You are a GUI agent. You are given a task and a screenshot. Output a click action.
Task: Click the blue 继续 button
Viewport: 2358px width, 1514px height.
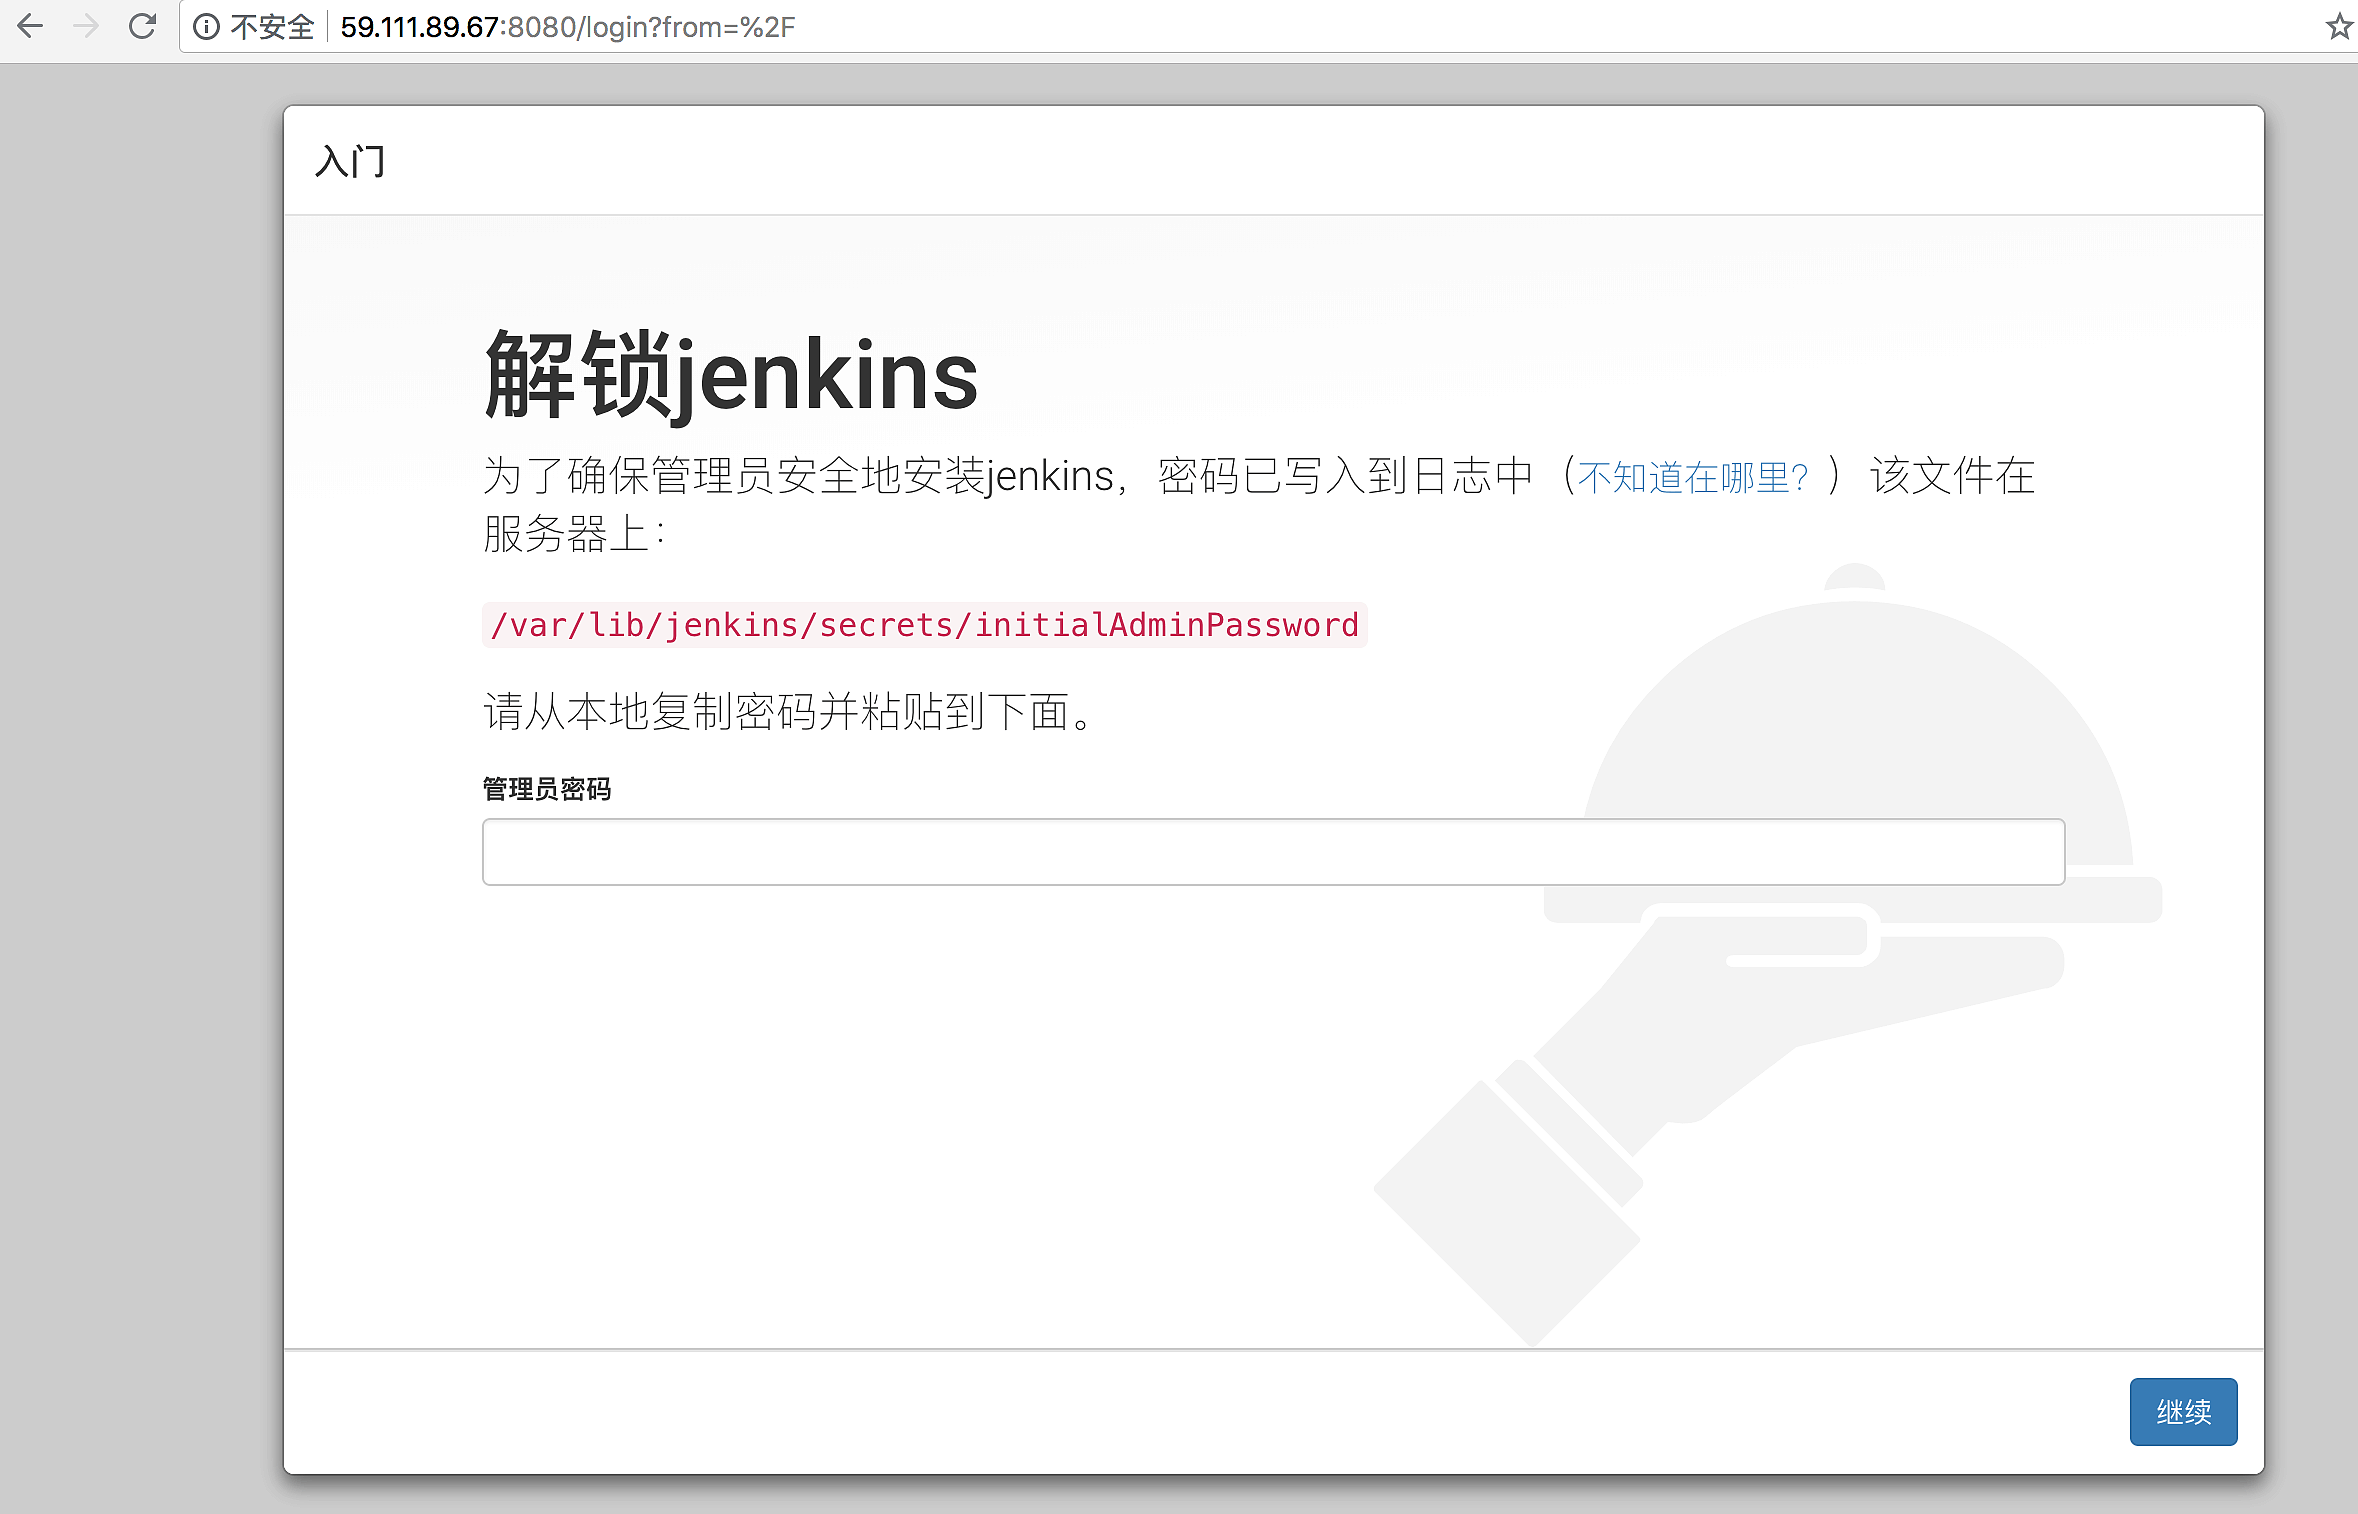[2183, 1411]
